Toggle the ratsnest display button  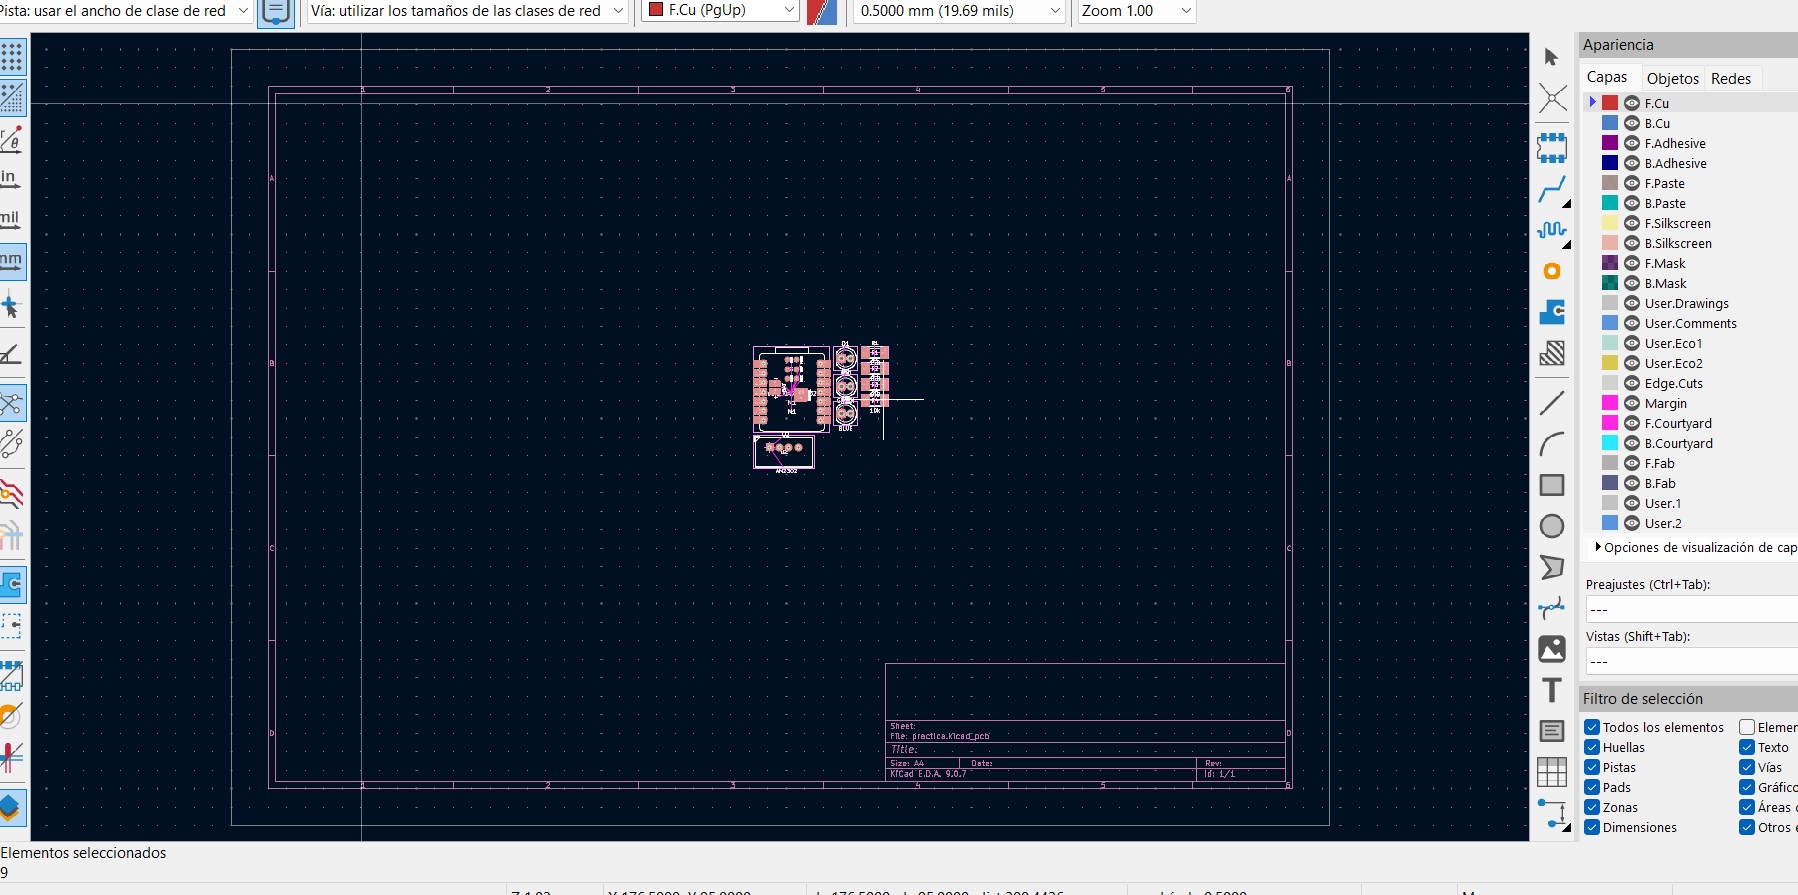12,404
